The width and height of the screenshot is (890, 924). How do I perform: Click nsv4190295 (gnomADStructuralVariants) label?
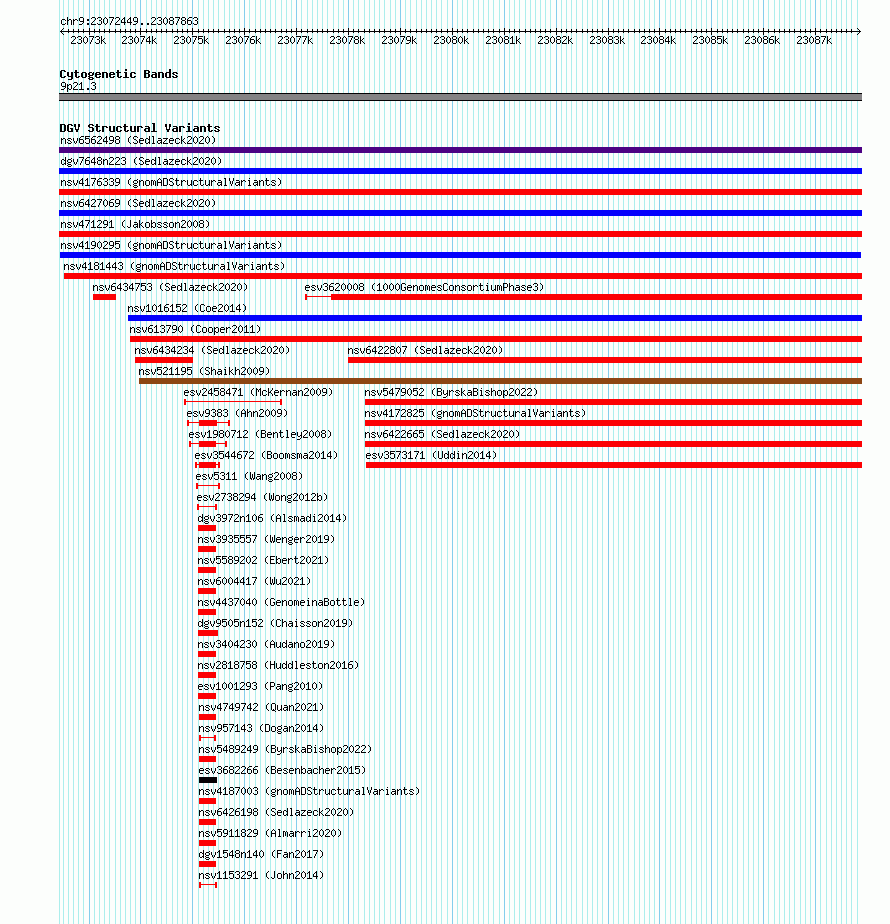[x=171, y=245]
